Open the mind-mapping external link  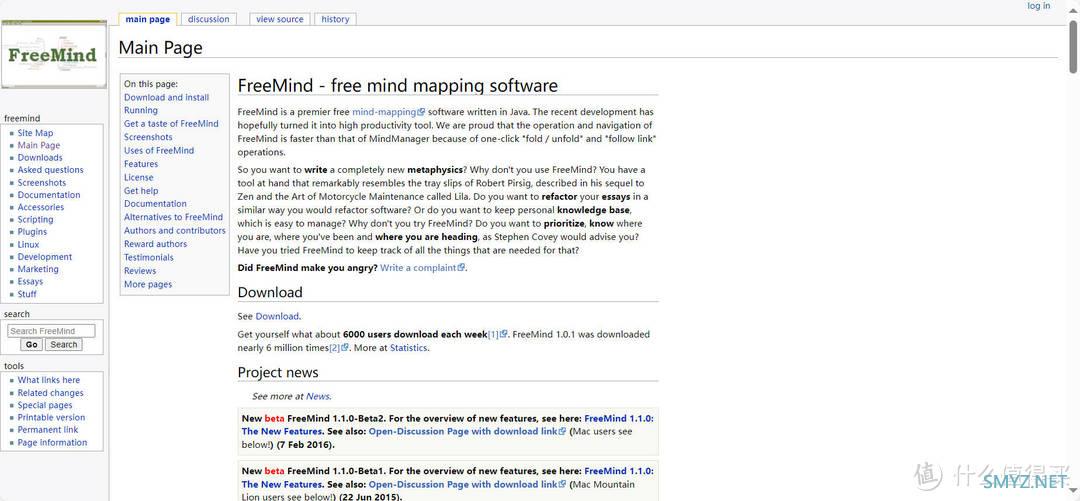384,112
